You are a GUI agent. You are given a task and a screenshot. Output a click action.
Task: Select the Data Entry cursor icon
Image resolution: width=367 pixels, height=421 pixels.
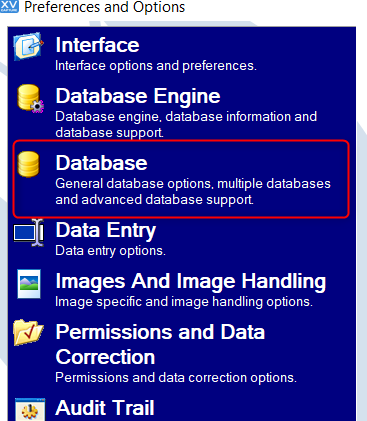coord(29,233)
